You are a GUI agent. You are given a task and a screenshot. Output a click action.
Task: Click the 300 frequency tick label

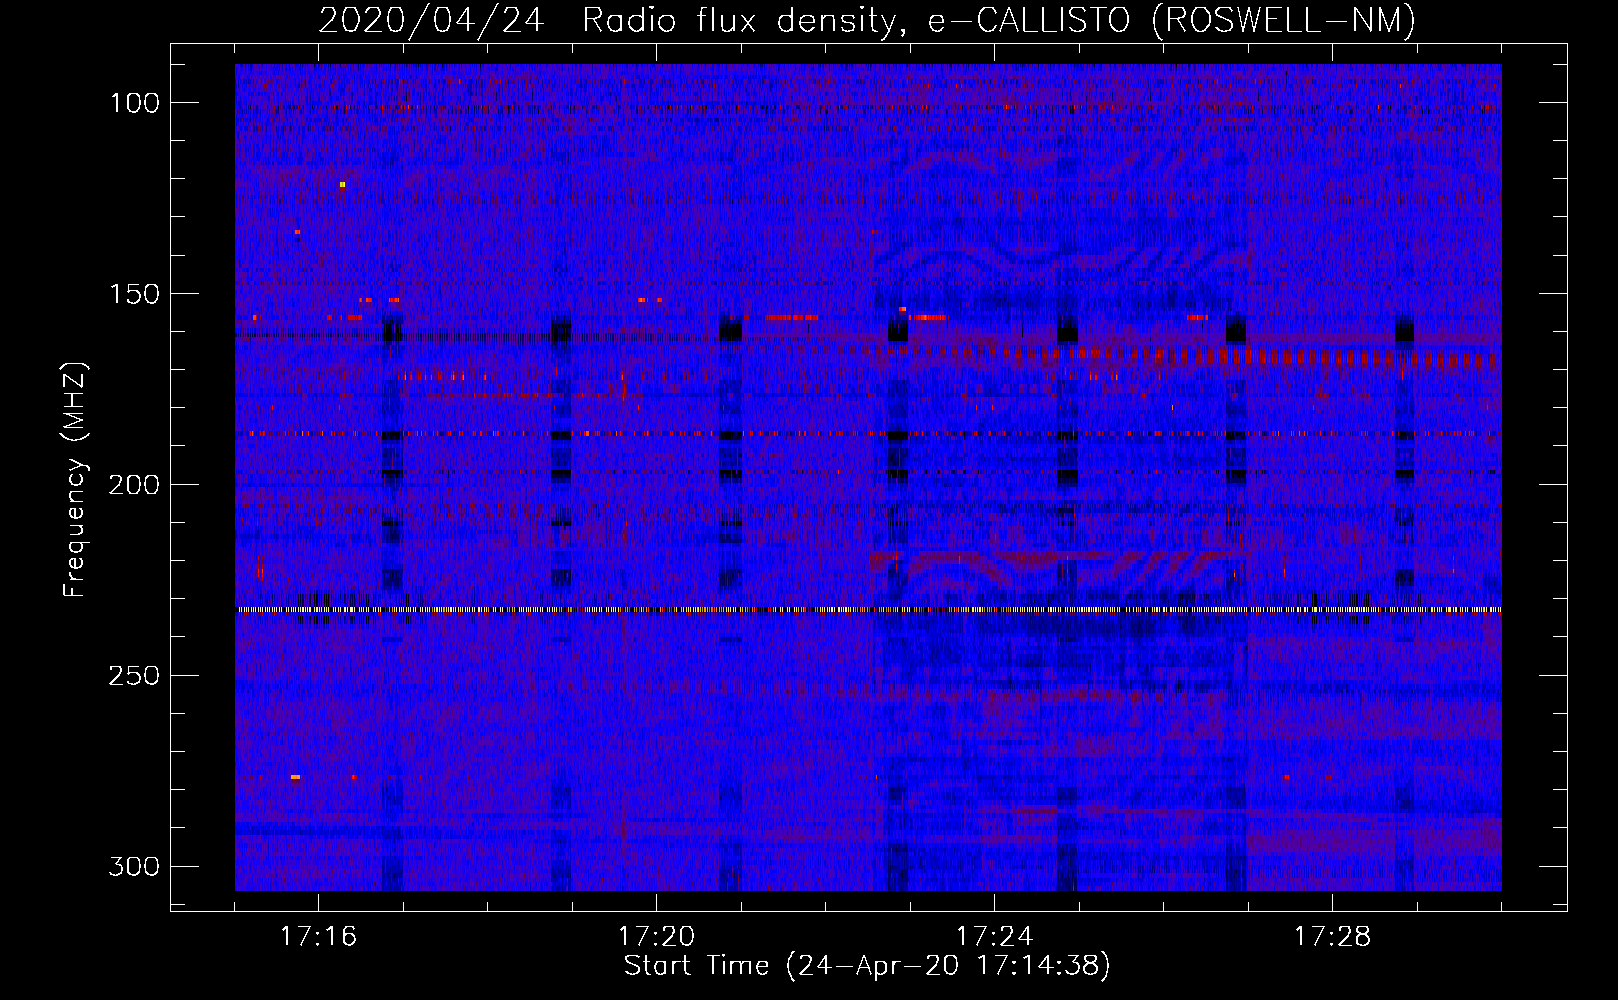tap(134, 867)
